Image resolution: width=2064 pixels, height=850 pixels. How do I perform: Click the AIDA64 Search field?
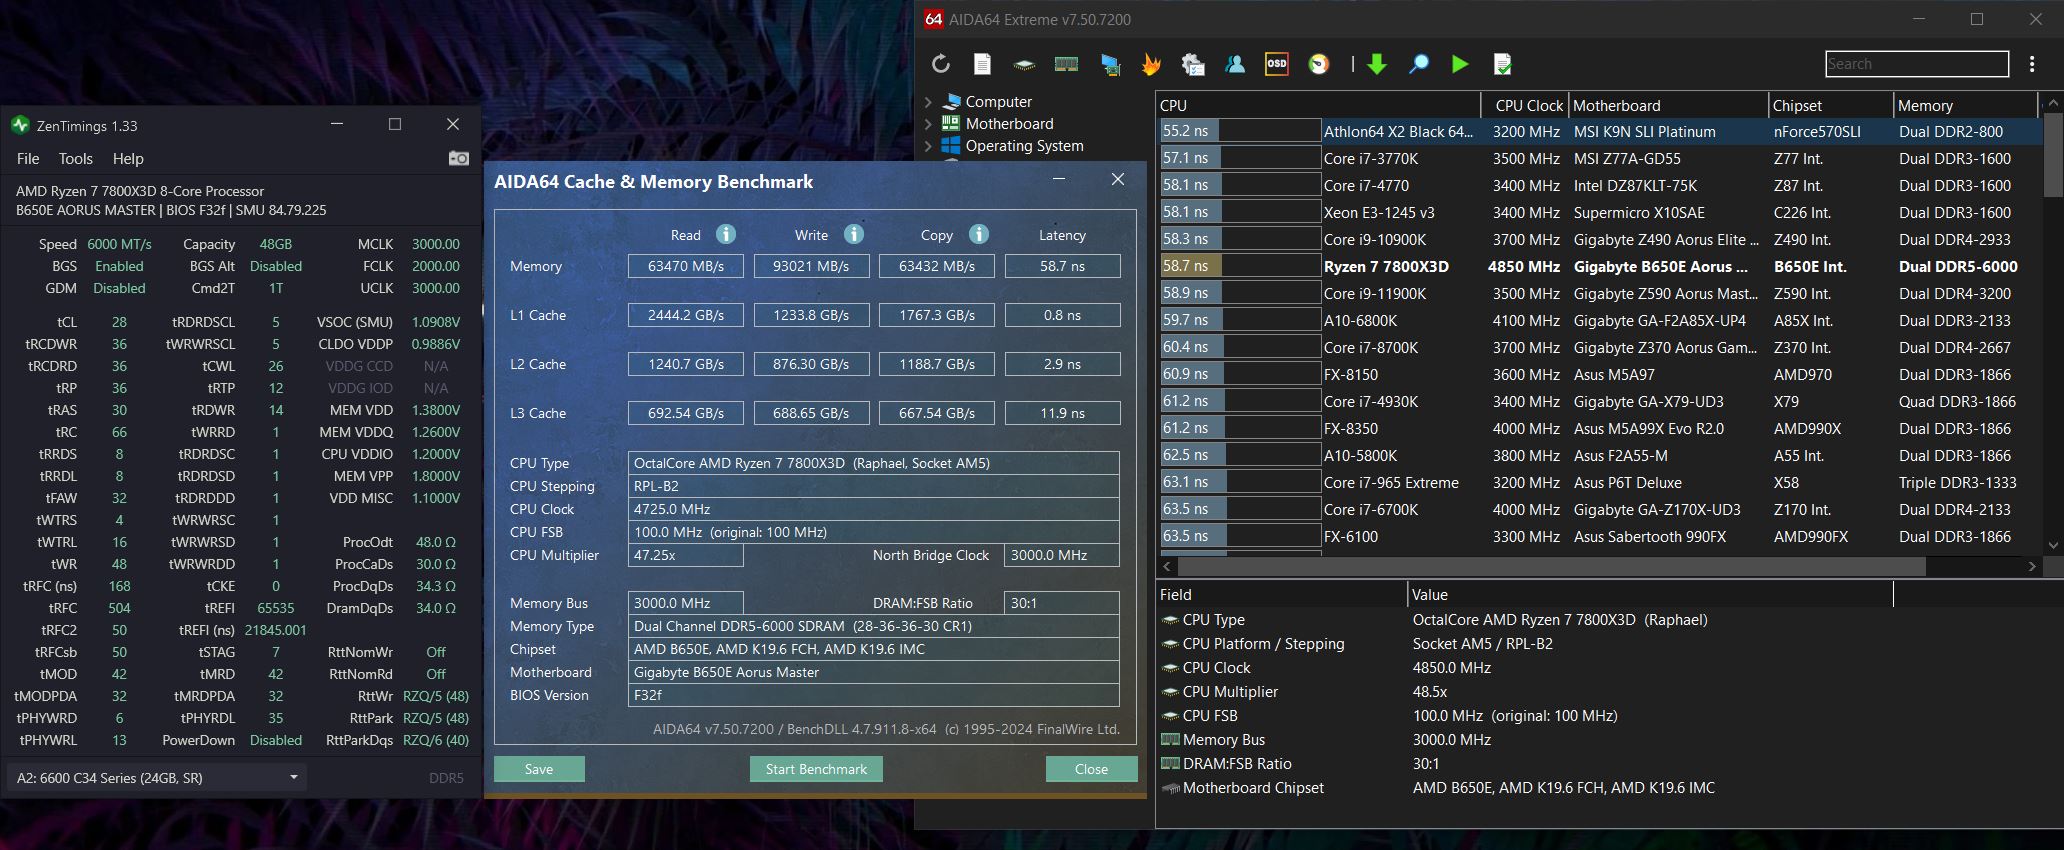pos(1916,64)
